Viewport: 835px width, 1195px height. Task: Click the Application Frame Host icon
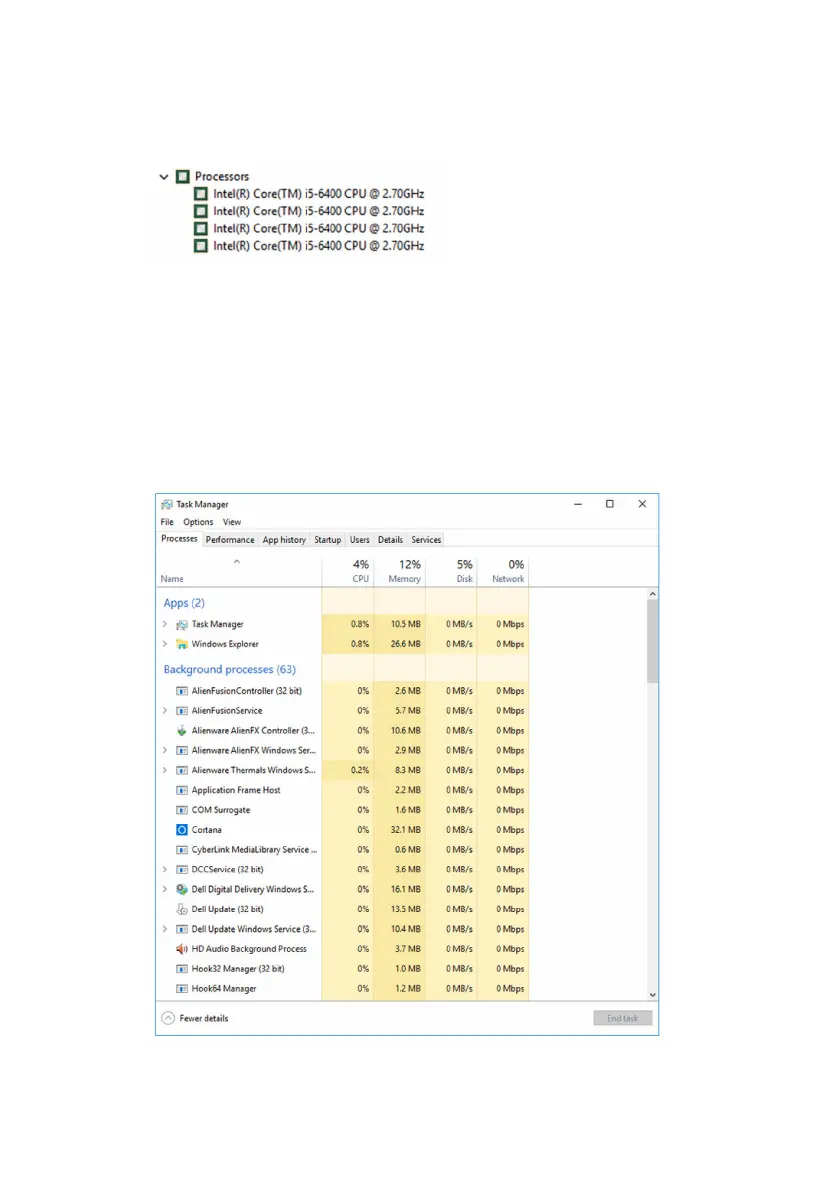click(181, 790)
